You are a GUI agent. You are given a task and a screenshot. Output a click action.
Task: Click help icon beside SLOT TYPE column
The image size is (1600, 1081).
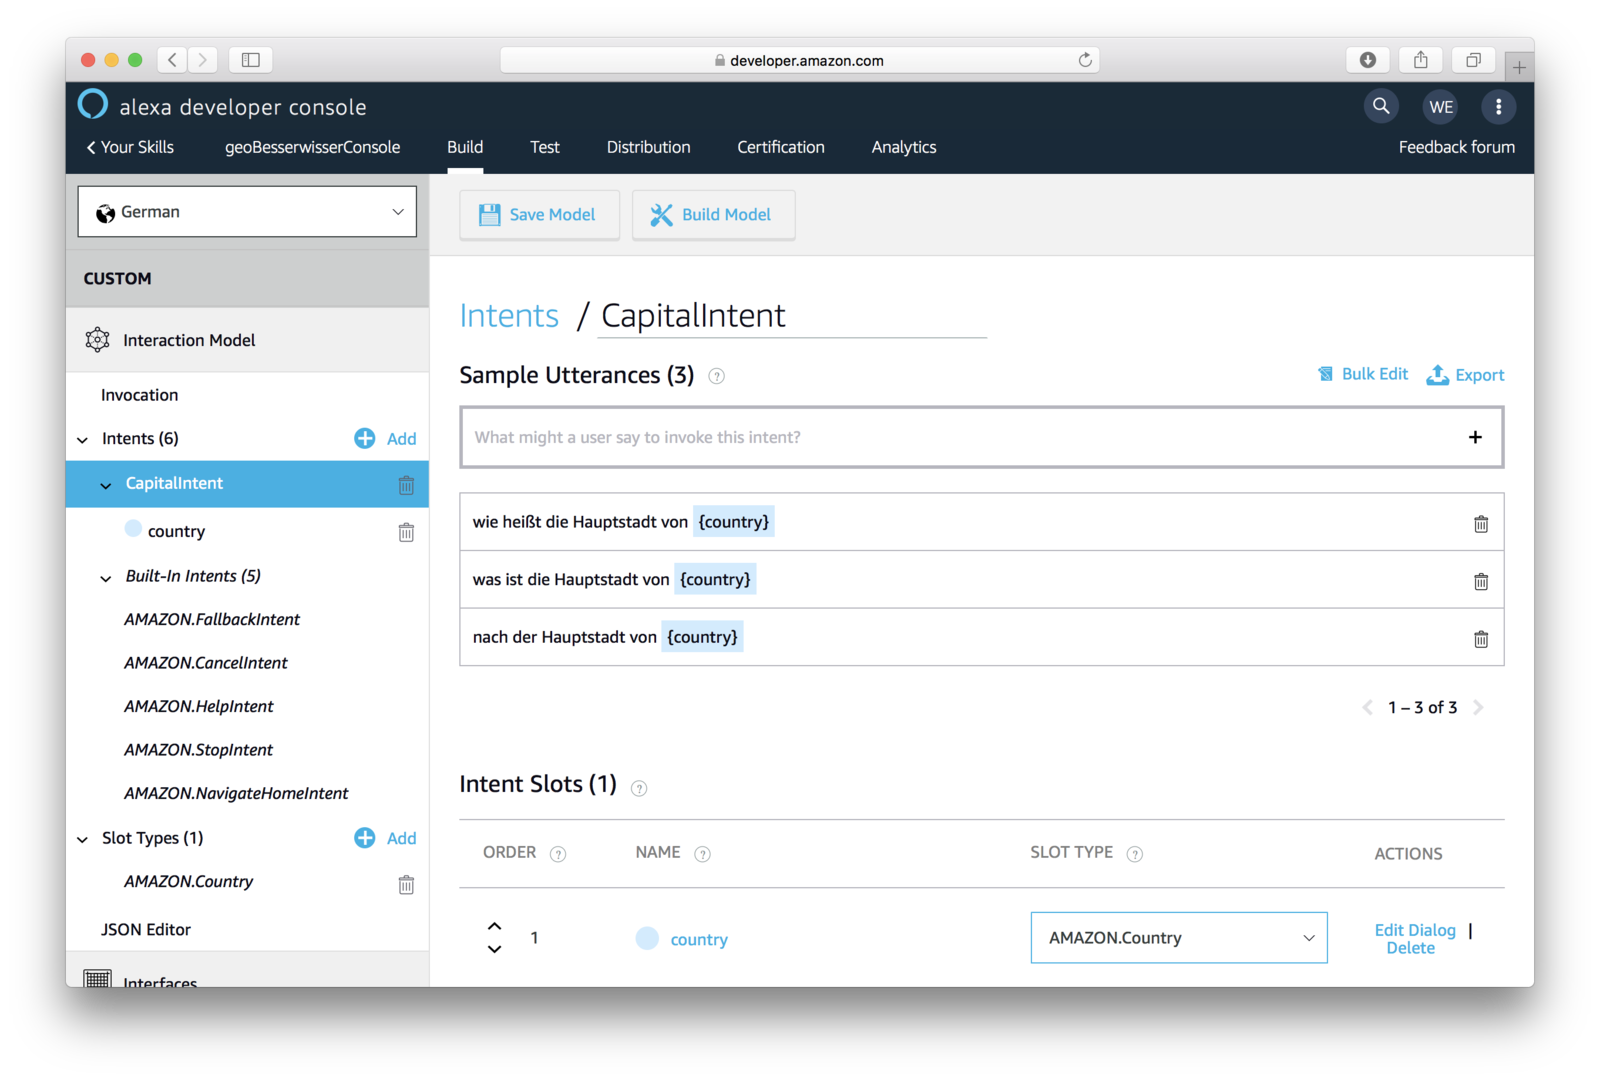pyautogui.click(x=1134, y=854)
